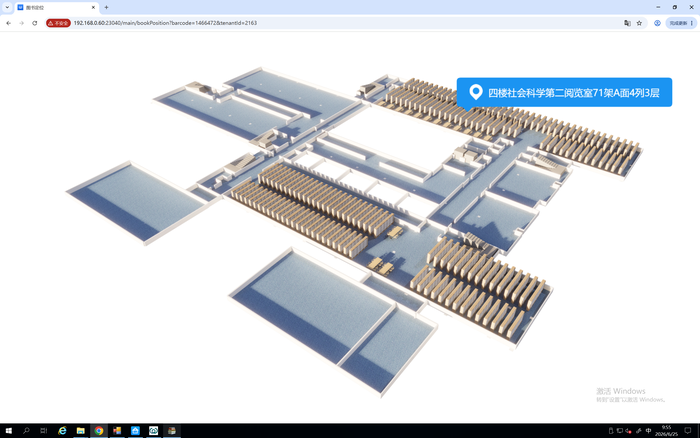Close the 图书定位 tab

point(93,8)
